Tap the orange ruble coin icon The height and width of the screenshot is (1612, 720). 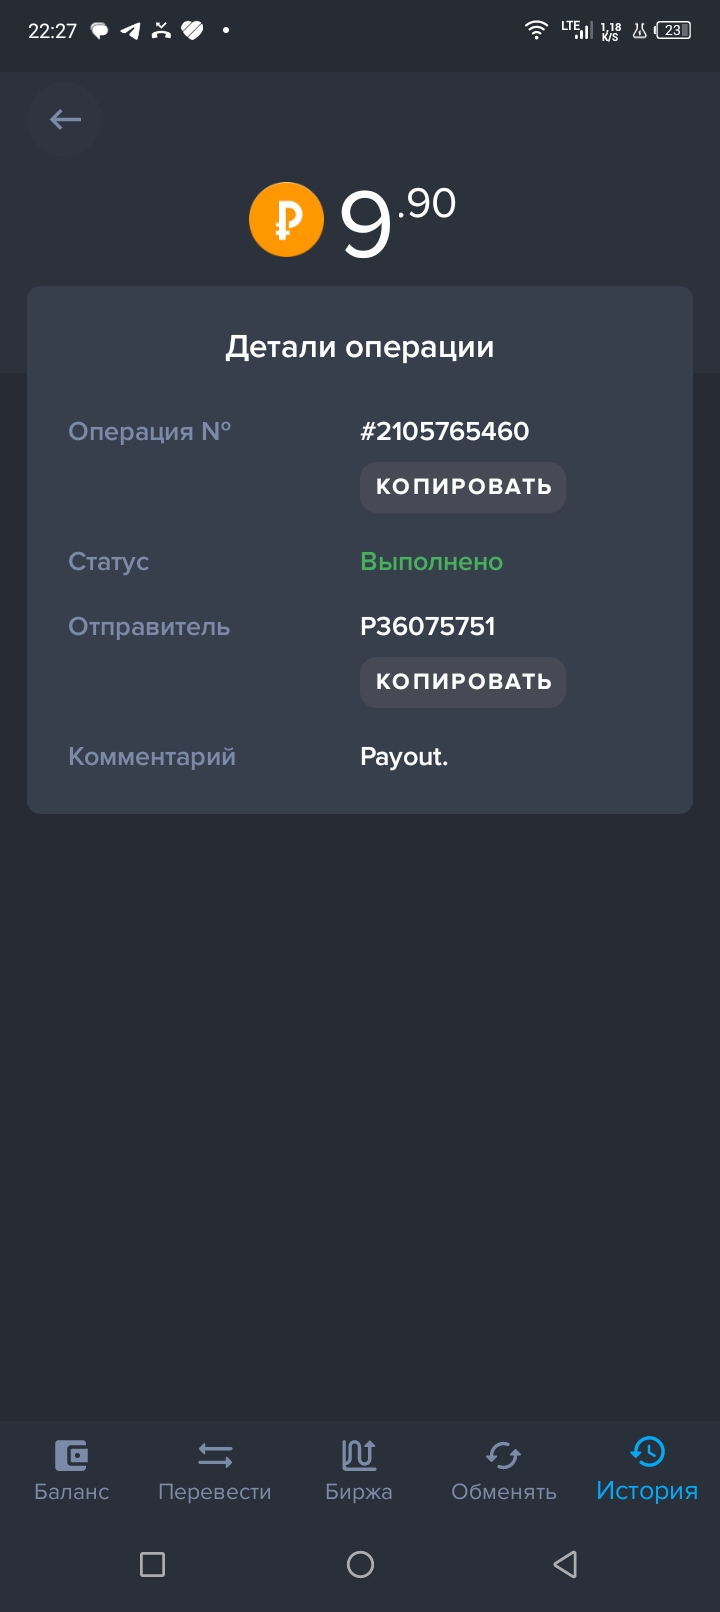286,220
